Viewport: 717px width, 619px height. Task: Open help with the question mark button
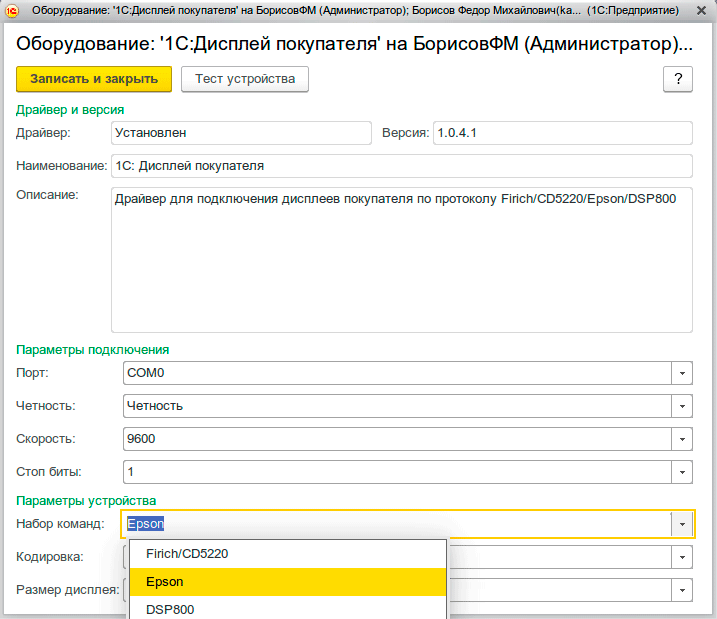click(x=678, y=79)
